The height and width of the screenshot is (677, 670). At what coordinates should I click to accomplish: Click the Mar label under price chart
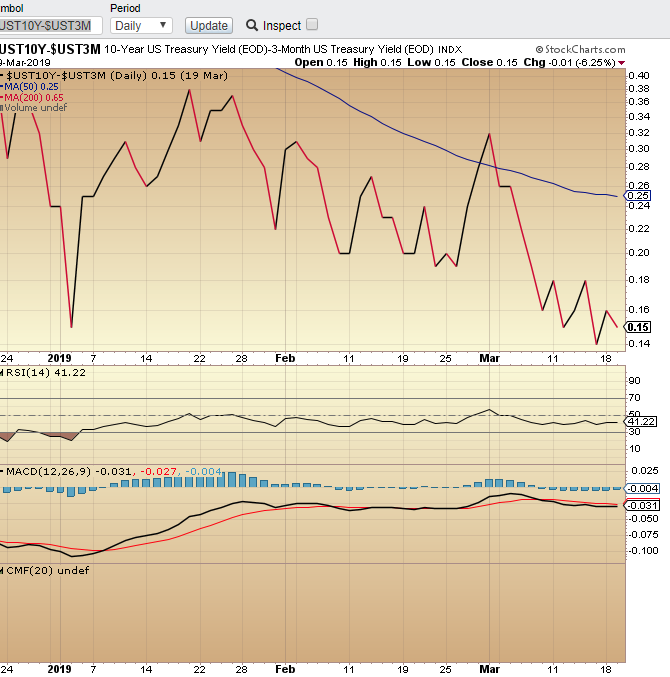pyautogui.click(x=490, y=358)
